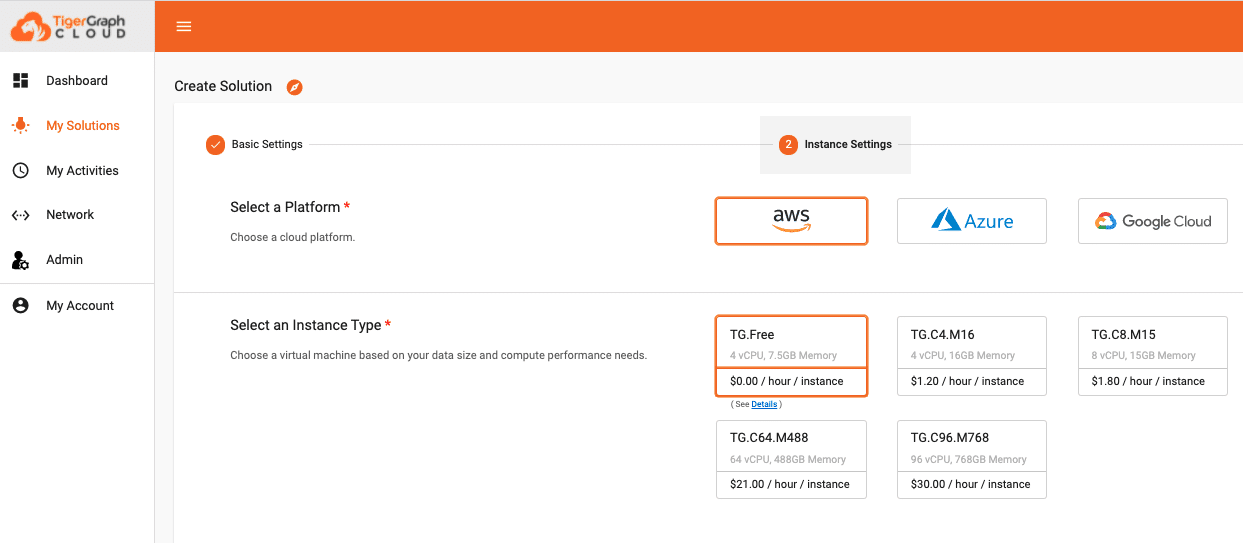The width and height of the screenshot is (1243, 543).
Task: Toggle the hamburger menu icon
Action: [x=184, y=27]
